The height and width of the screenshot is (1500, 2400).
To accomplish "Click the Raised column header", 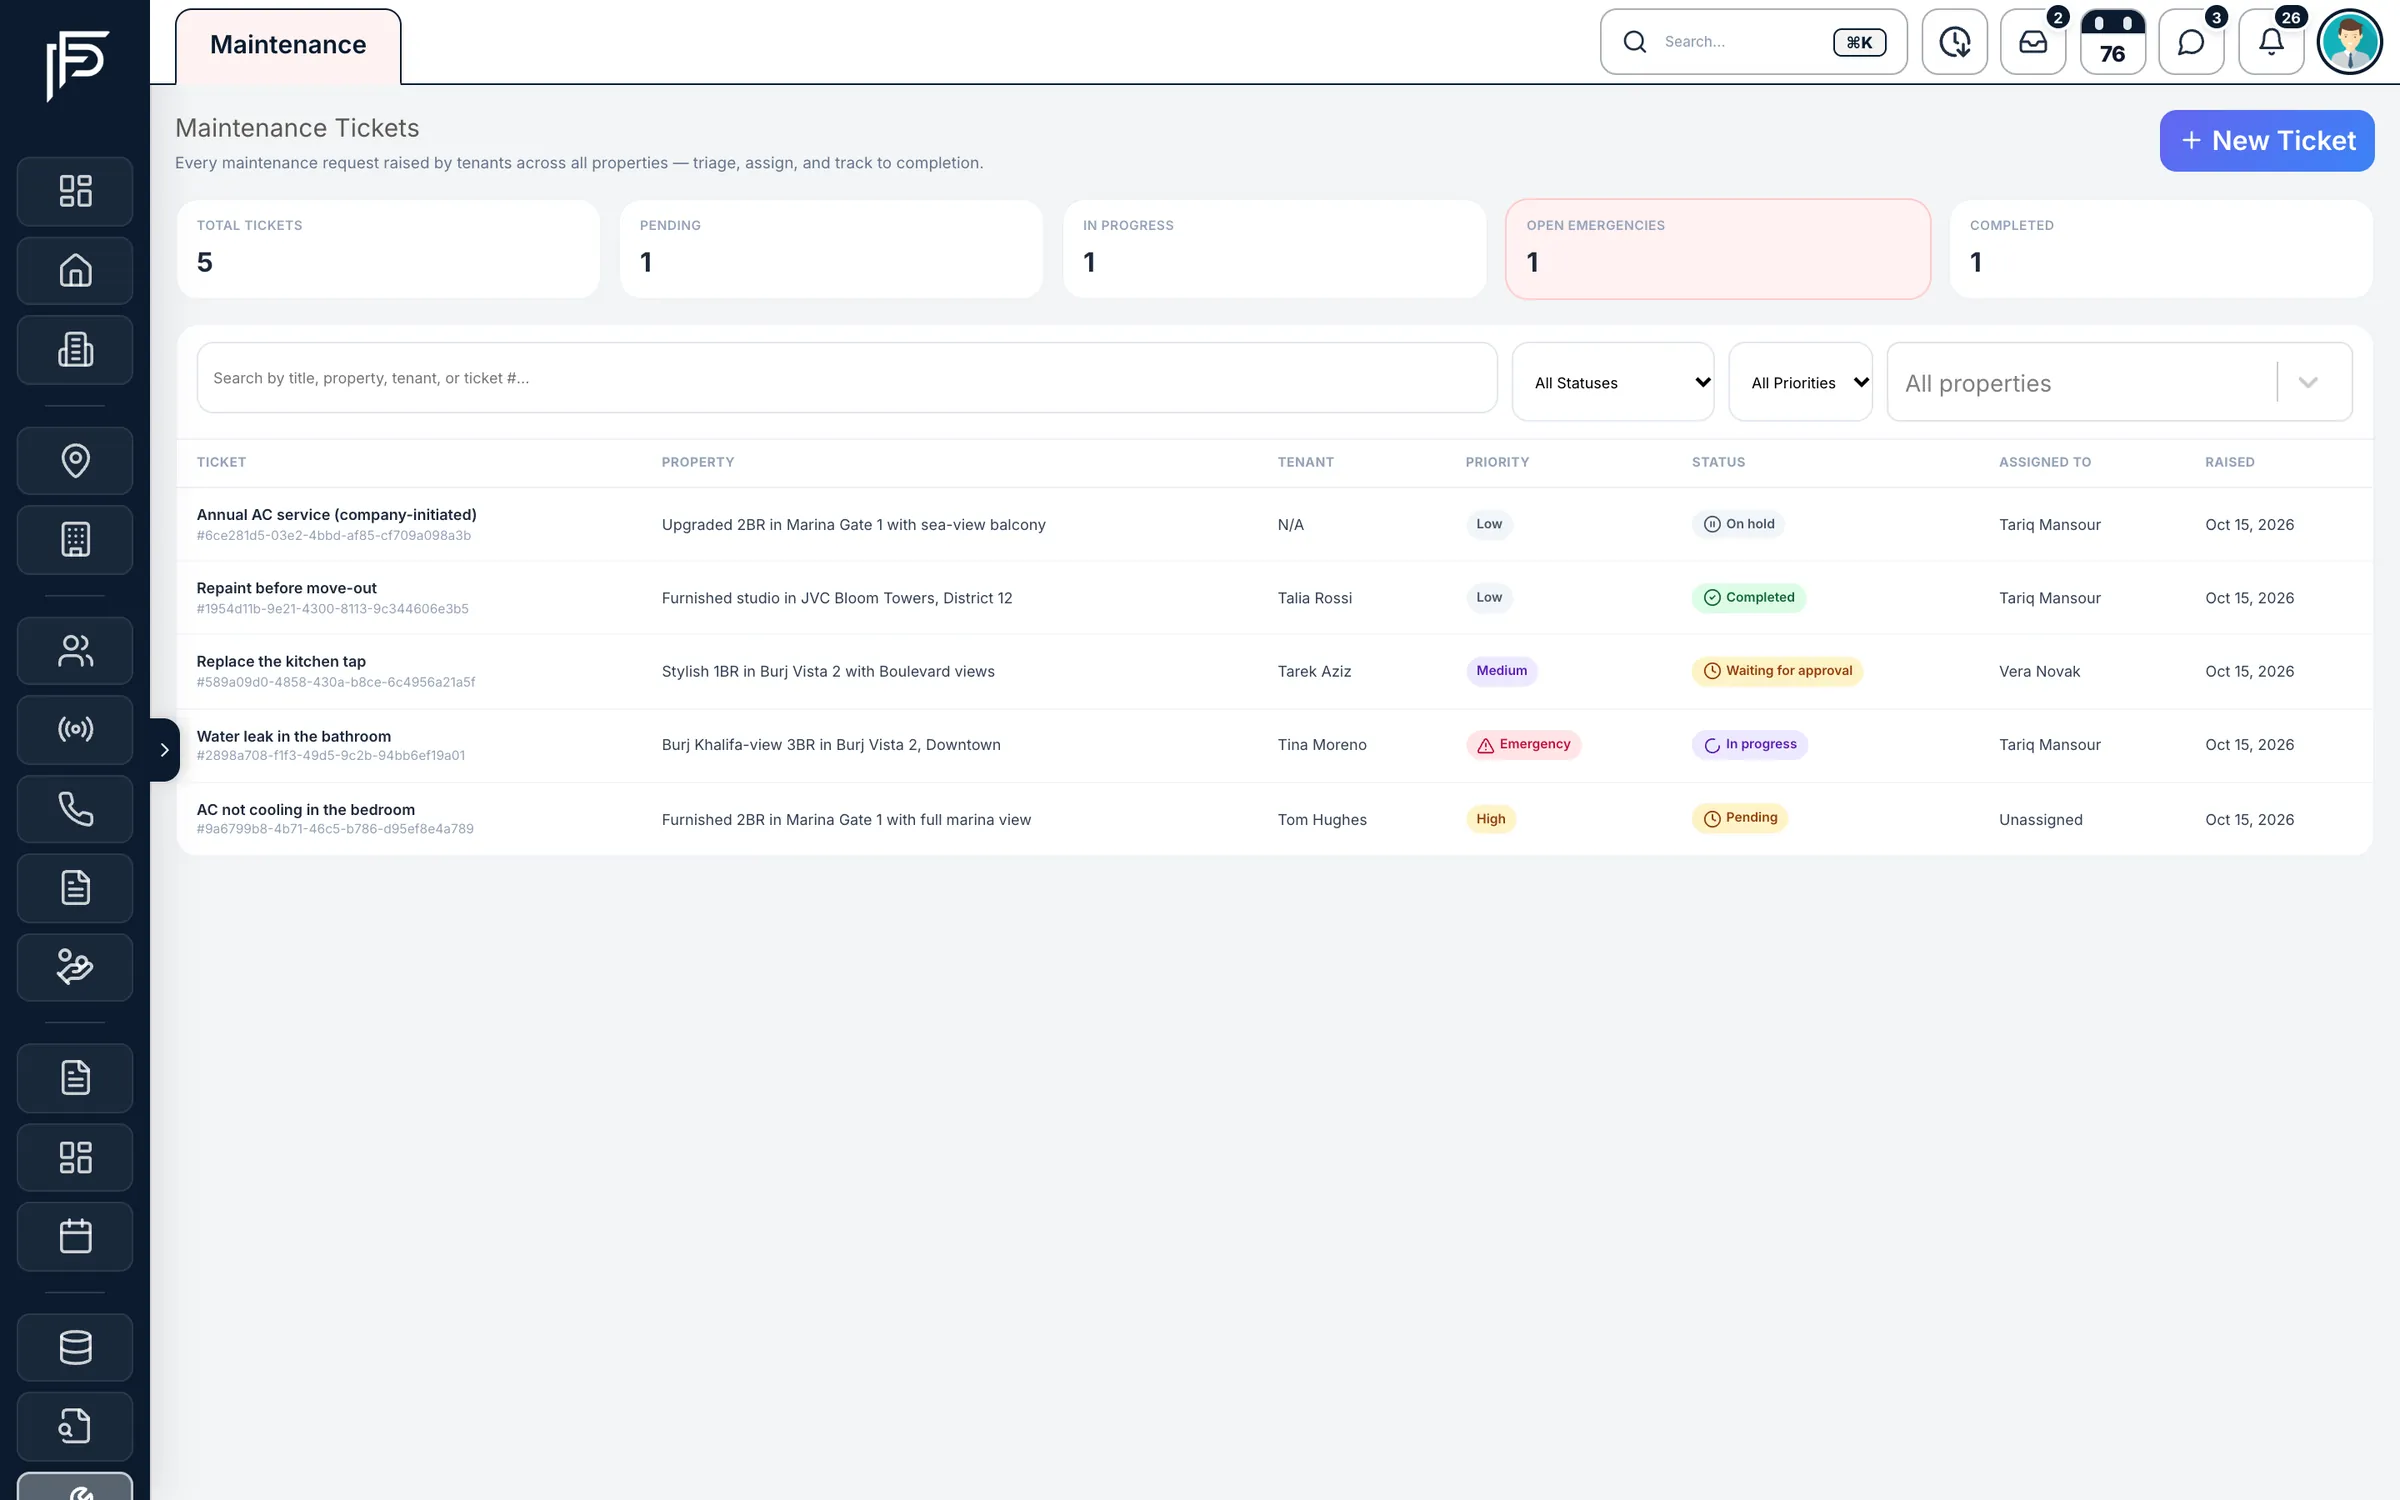I will click(x=2230, y=462).
